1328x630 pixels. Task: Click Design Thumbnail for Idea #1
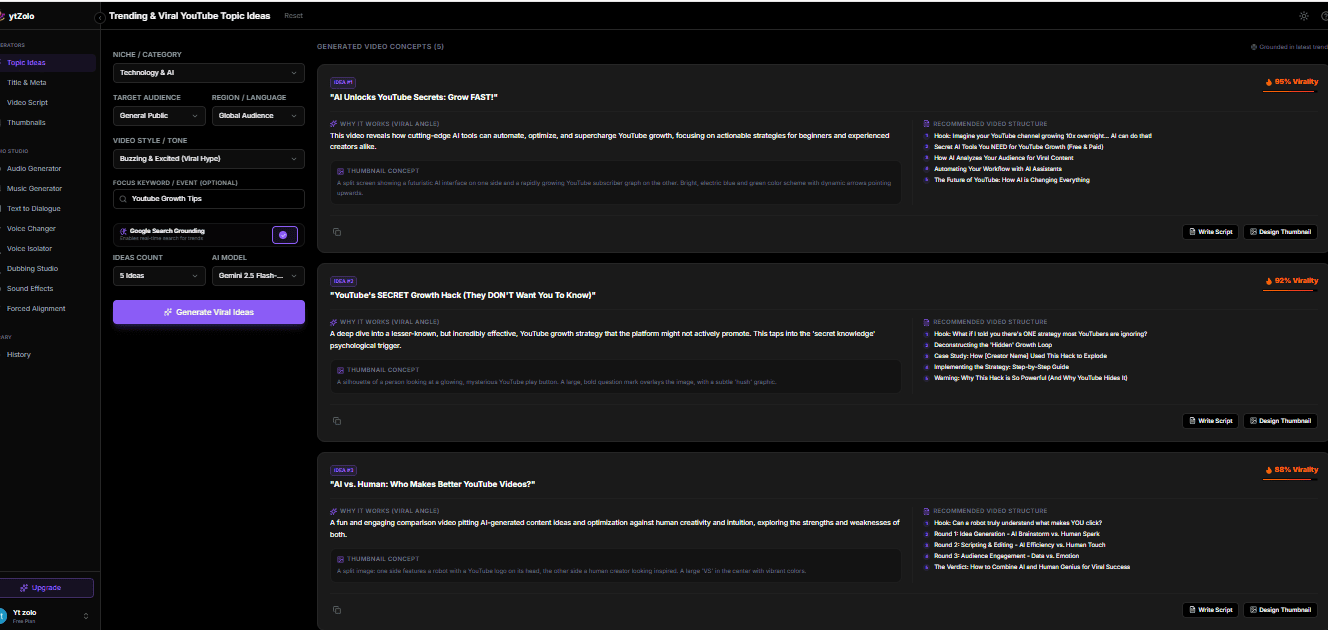[x=1280, y=232]
